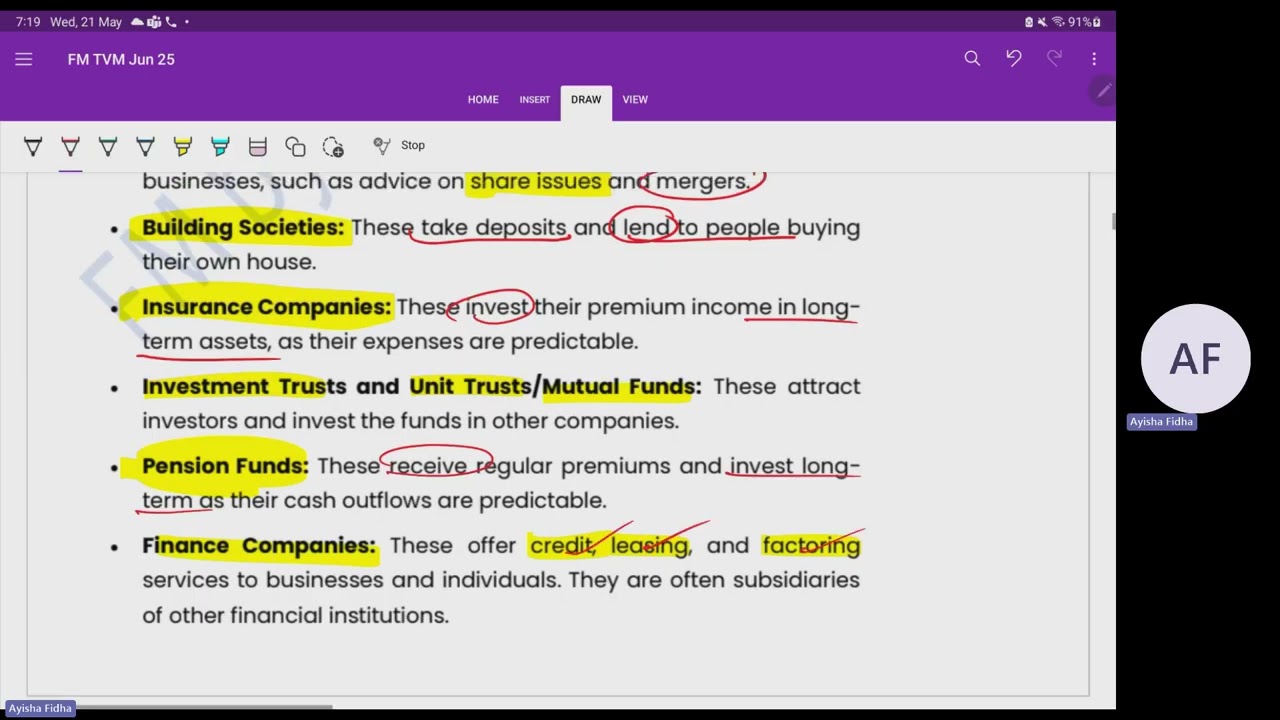Click the text Unit Trusts/Mutual Funds:
This screenshot has width=1280, height=720.
pos(555,387)
